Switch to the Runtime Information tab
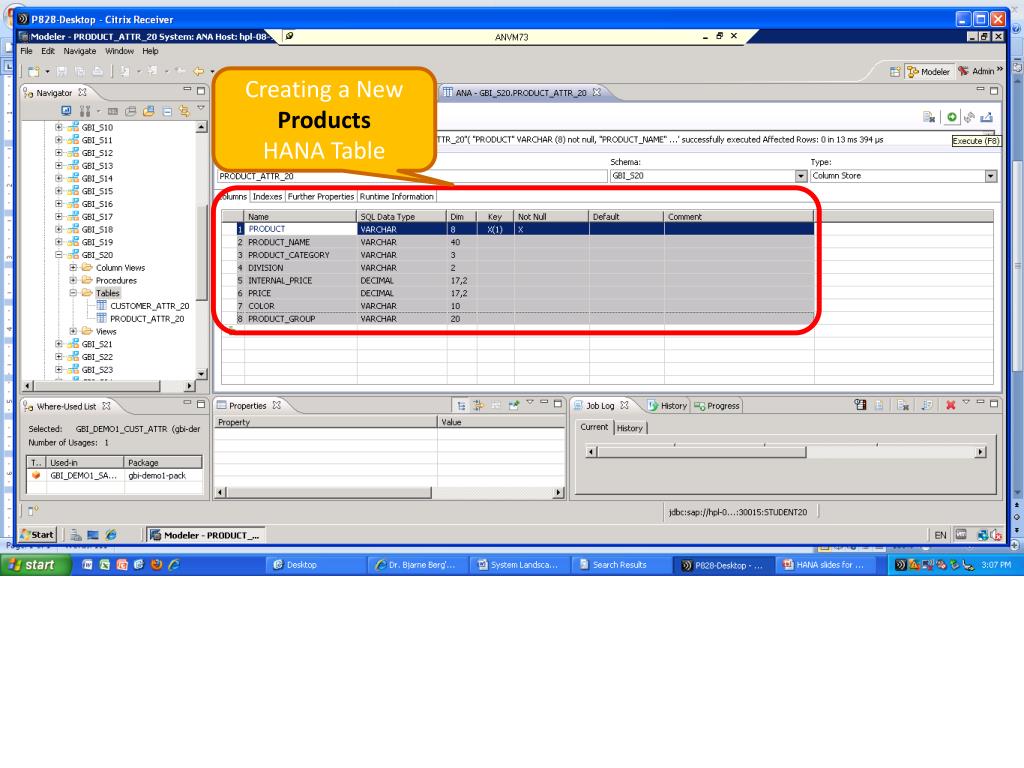 396,197
